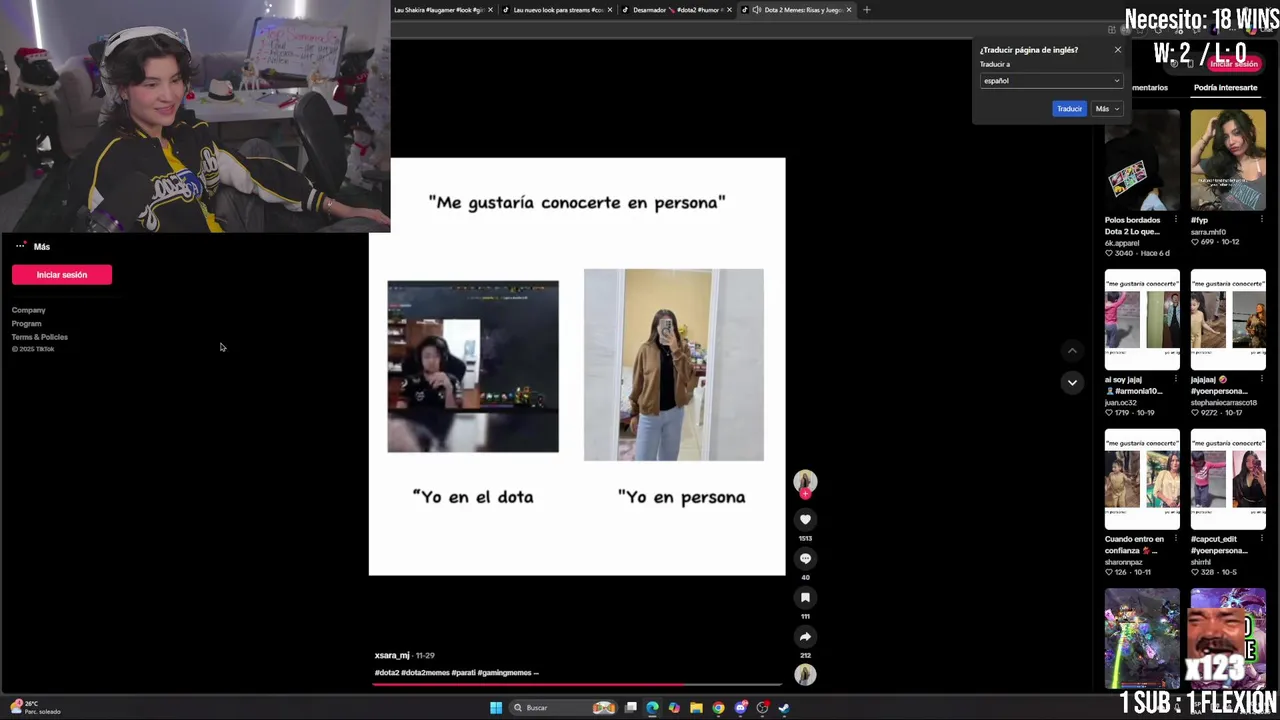Open comments via speech bubble icon

click(x=805, y=558)
